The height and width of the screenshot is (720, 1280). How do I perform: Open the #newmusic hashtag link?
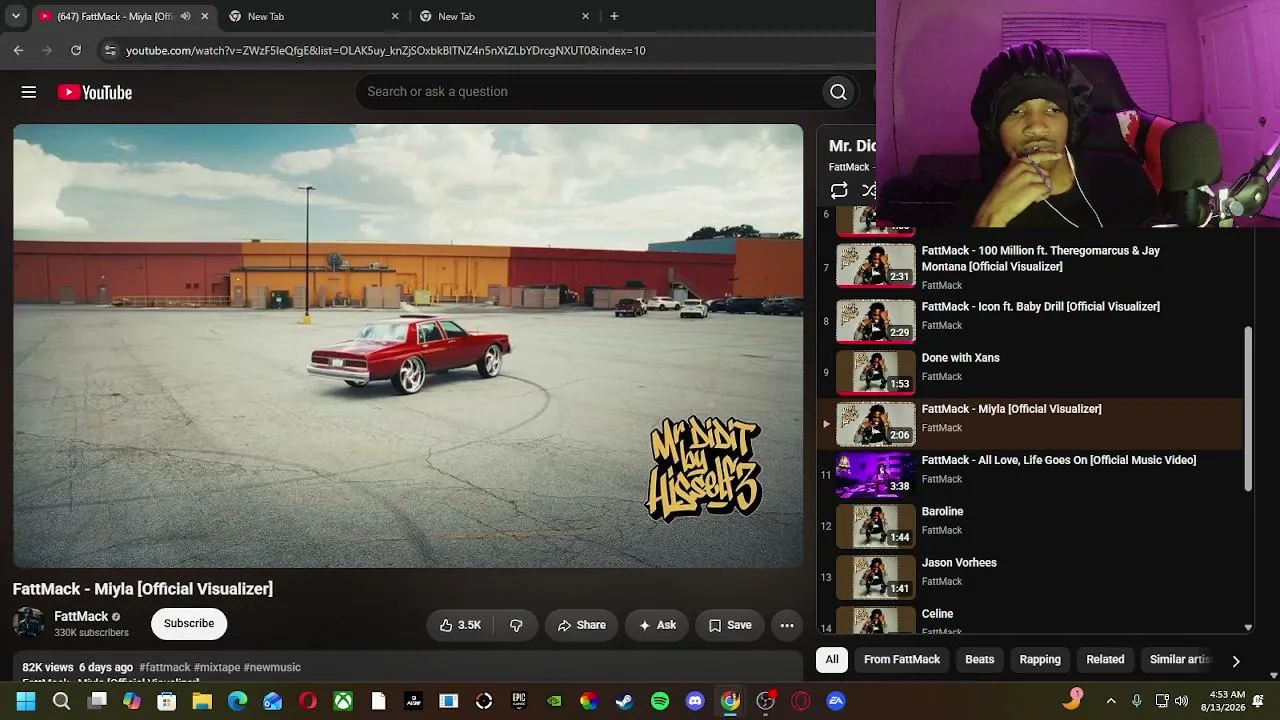pos(272,667)
